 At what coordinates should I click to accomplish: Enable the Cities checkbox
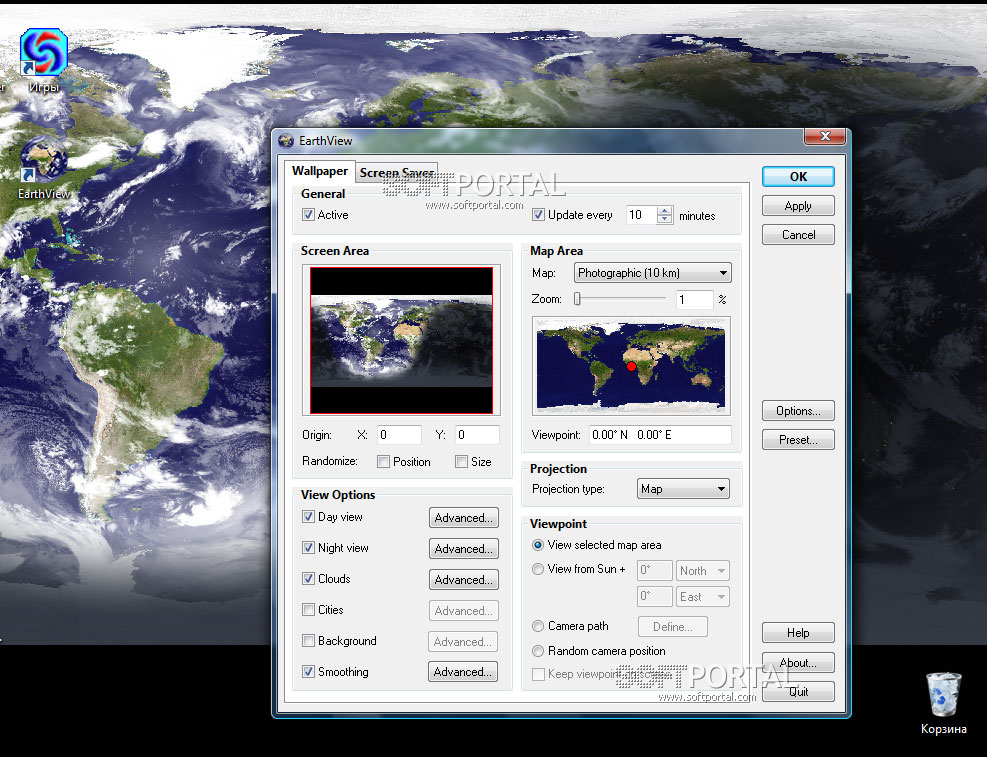308,610
